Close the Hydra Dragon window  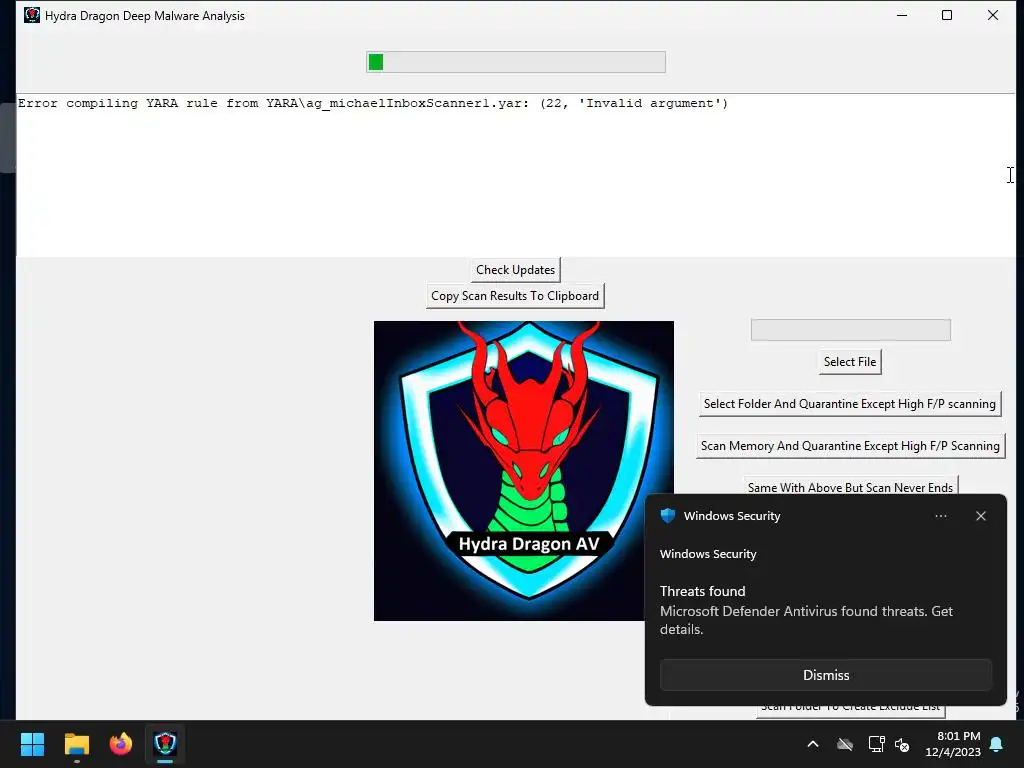pos(993,15)
